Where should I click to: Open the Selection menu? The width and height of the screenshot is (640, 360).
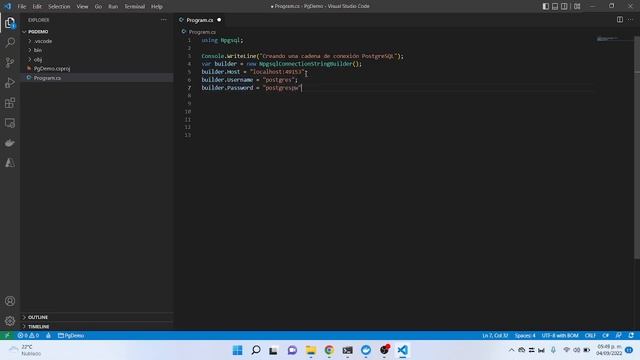(x=59, y=7)
